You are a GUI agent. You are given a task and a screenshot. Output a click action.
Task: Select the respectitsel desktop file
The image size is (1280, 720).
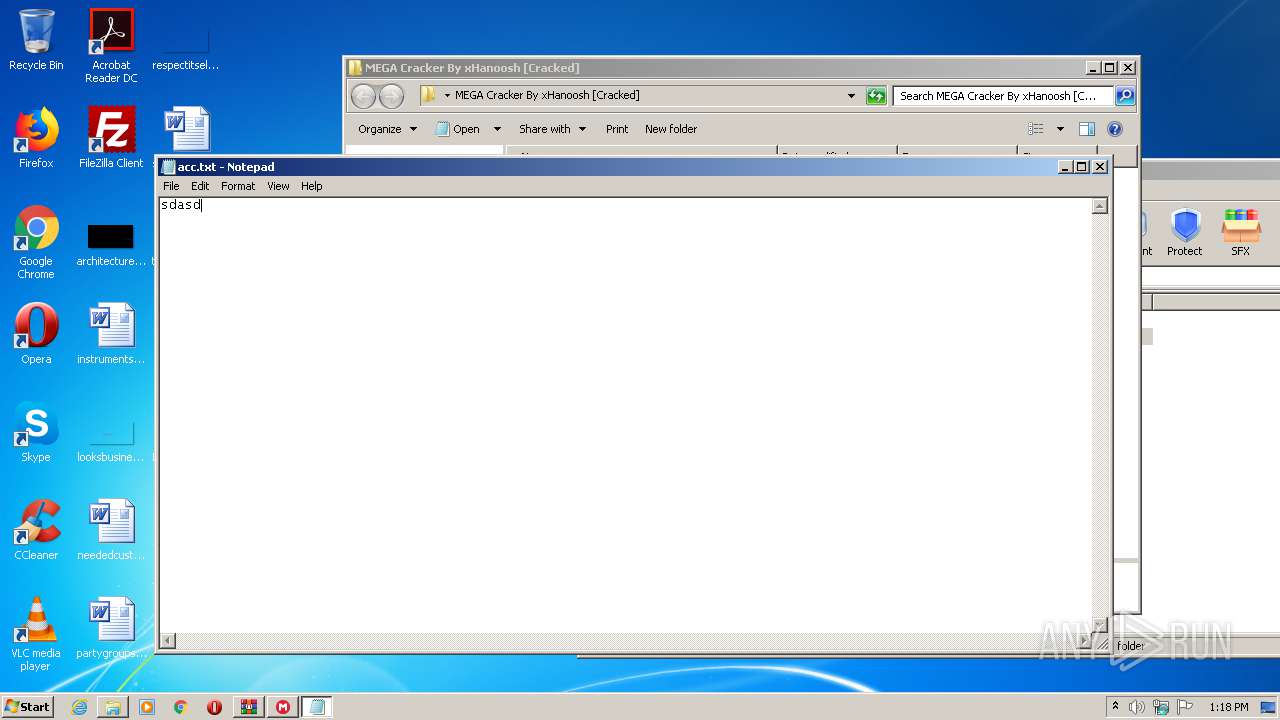click(x=186, y=46)
